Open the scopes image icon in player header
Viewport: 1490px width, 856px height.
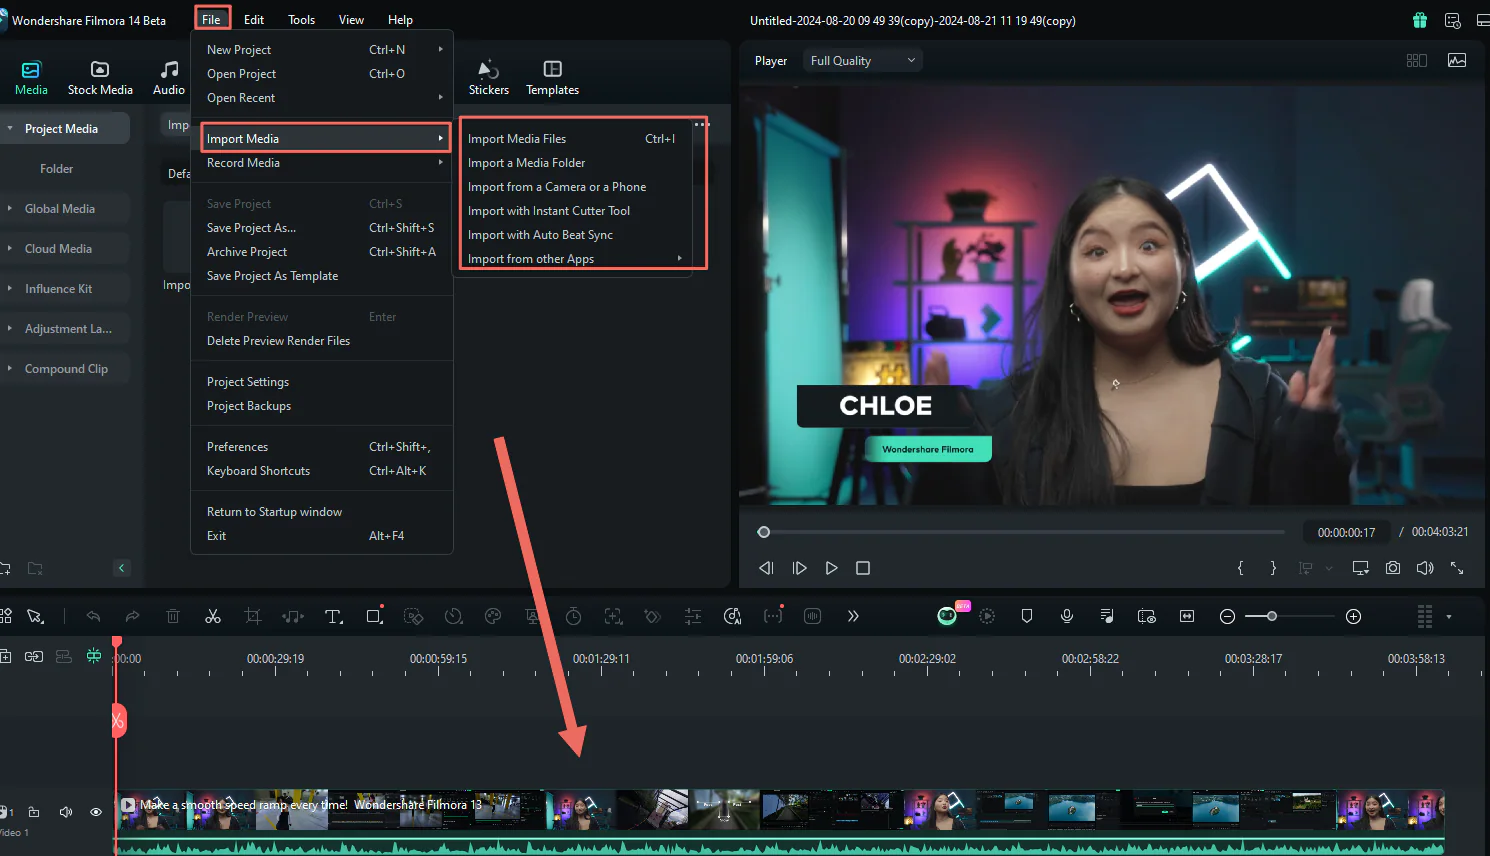pos(1457,60)
